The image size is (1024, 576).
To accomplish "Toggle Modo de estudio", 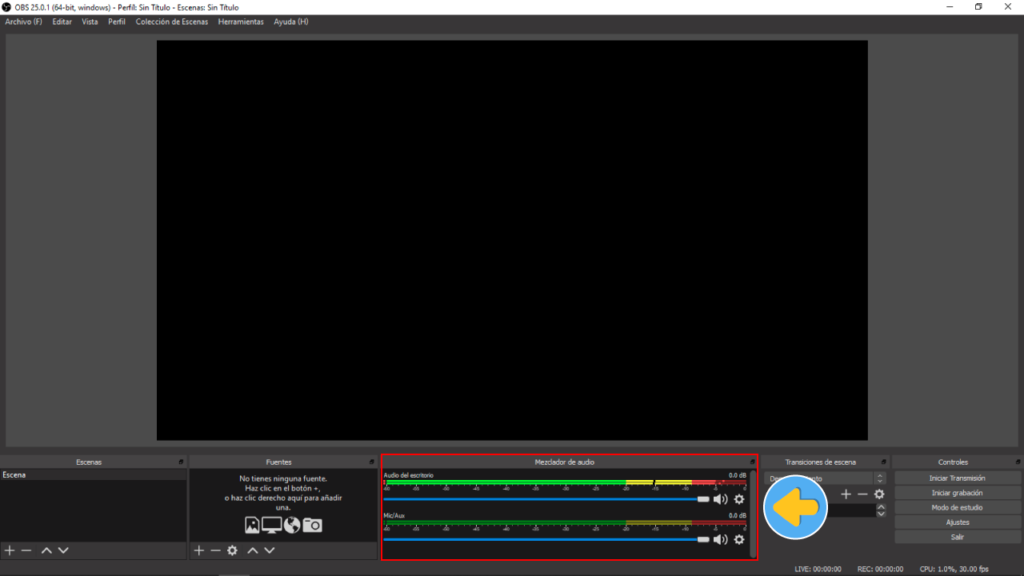I will pos(957,508).
